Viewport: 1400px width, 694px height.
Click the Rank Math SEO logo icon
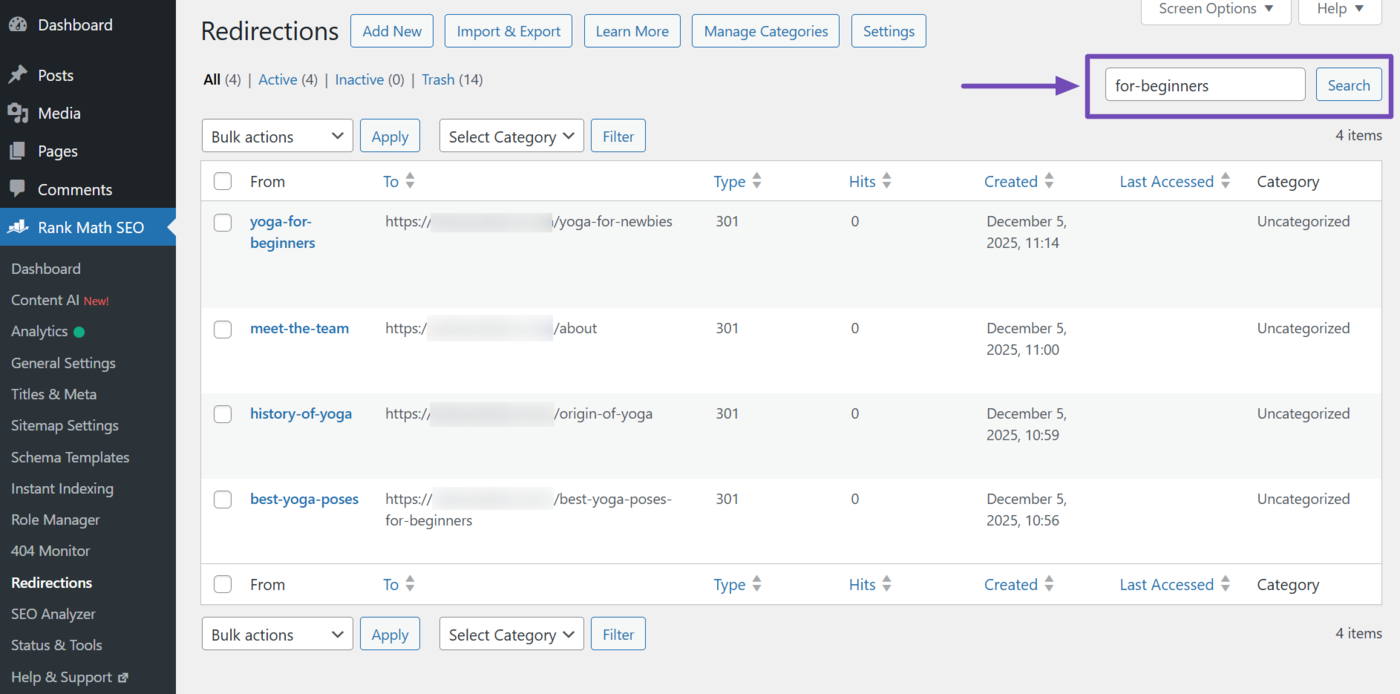tap(17, 227)
